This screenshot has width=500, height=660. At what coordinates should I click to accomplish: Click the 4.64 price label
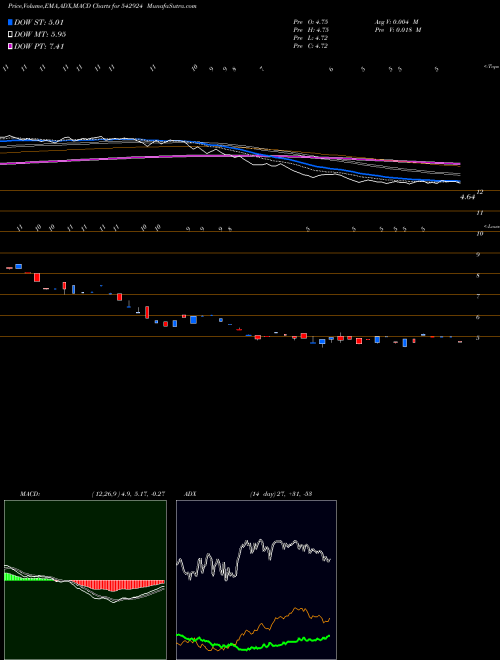[467, 197]
